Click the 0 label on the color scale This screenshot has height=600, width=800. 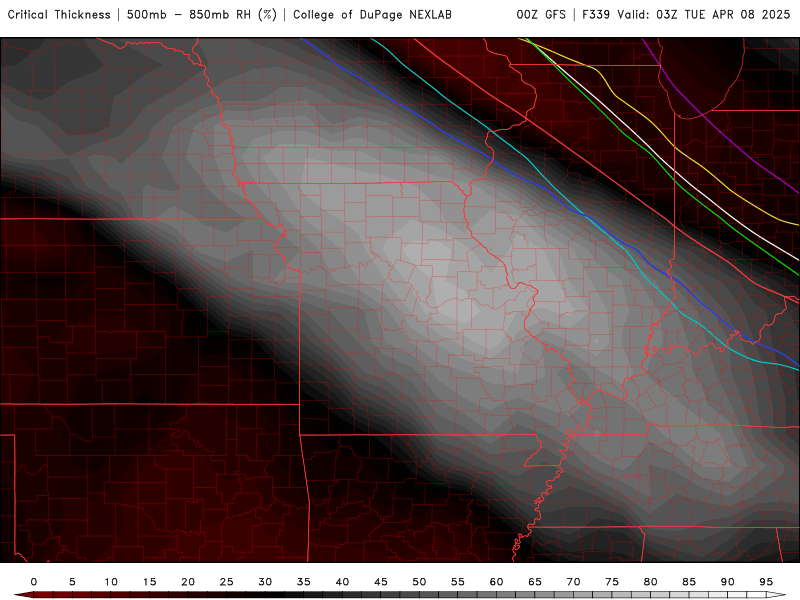click(34, 582)
